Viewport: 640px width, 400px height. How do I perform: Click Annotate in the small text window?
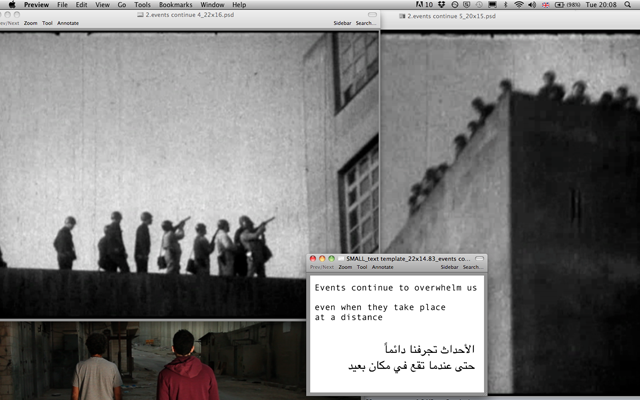383,267
